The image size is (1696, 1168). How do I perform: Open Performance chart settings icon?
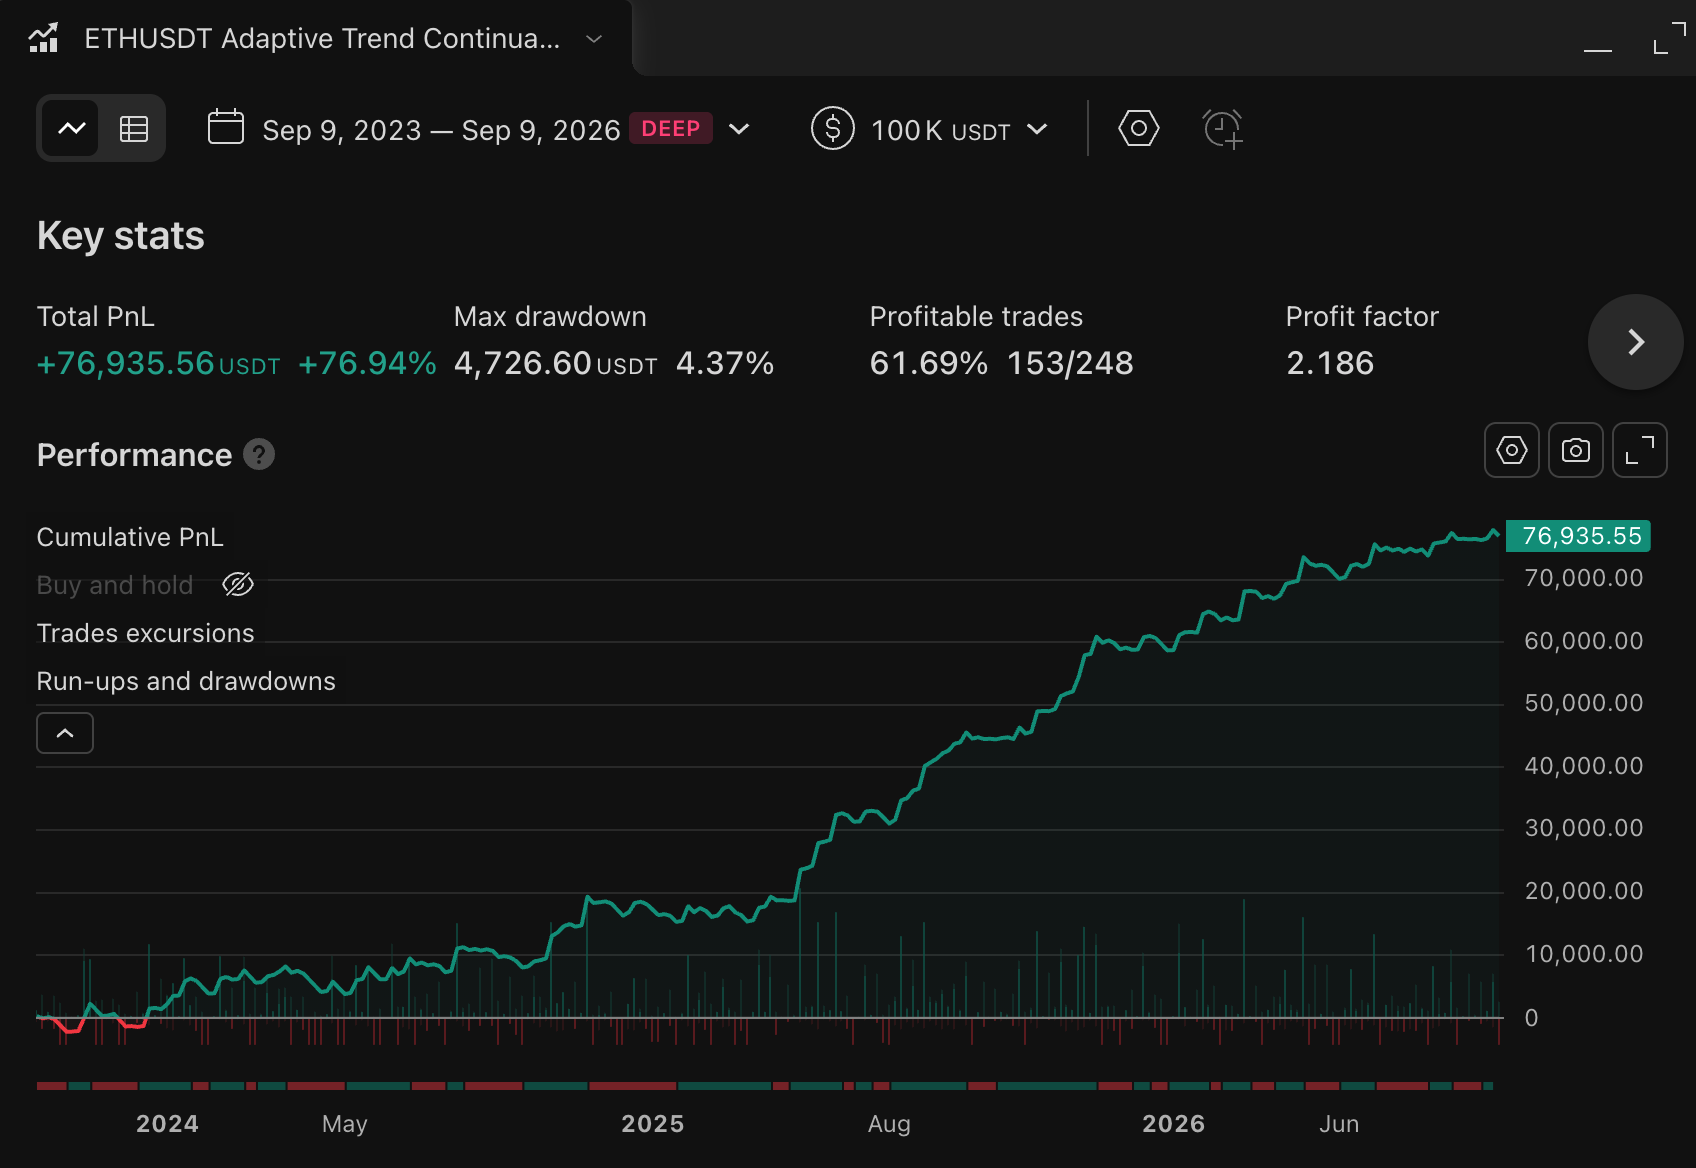tap(1512, 450)
